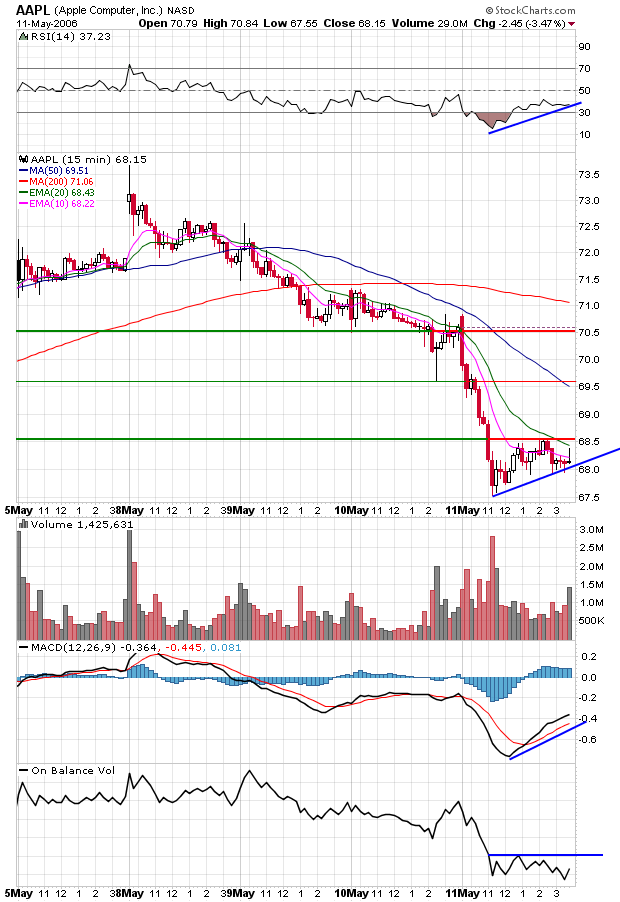Click the 70.5 price axis label
Viewport: 620px width, 902px height.
tap(588, 333)
